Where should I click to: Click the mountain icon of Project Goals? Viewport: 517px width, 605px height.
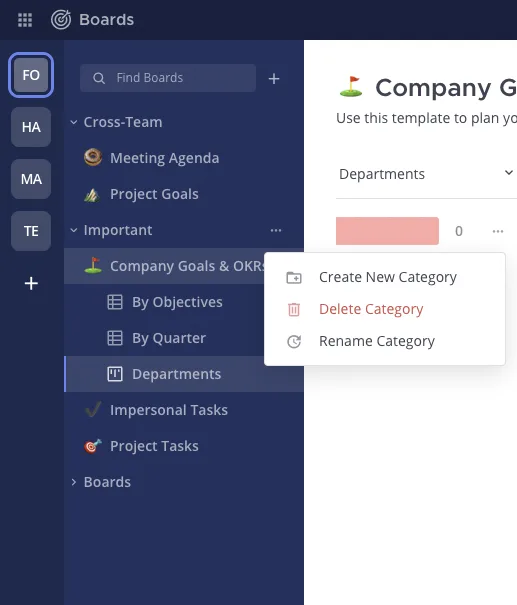point(93,194)
